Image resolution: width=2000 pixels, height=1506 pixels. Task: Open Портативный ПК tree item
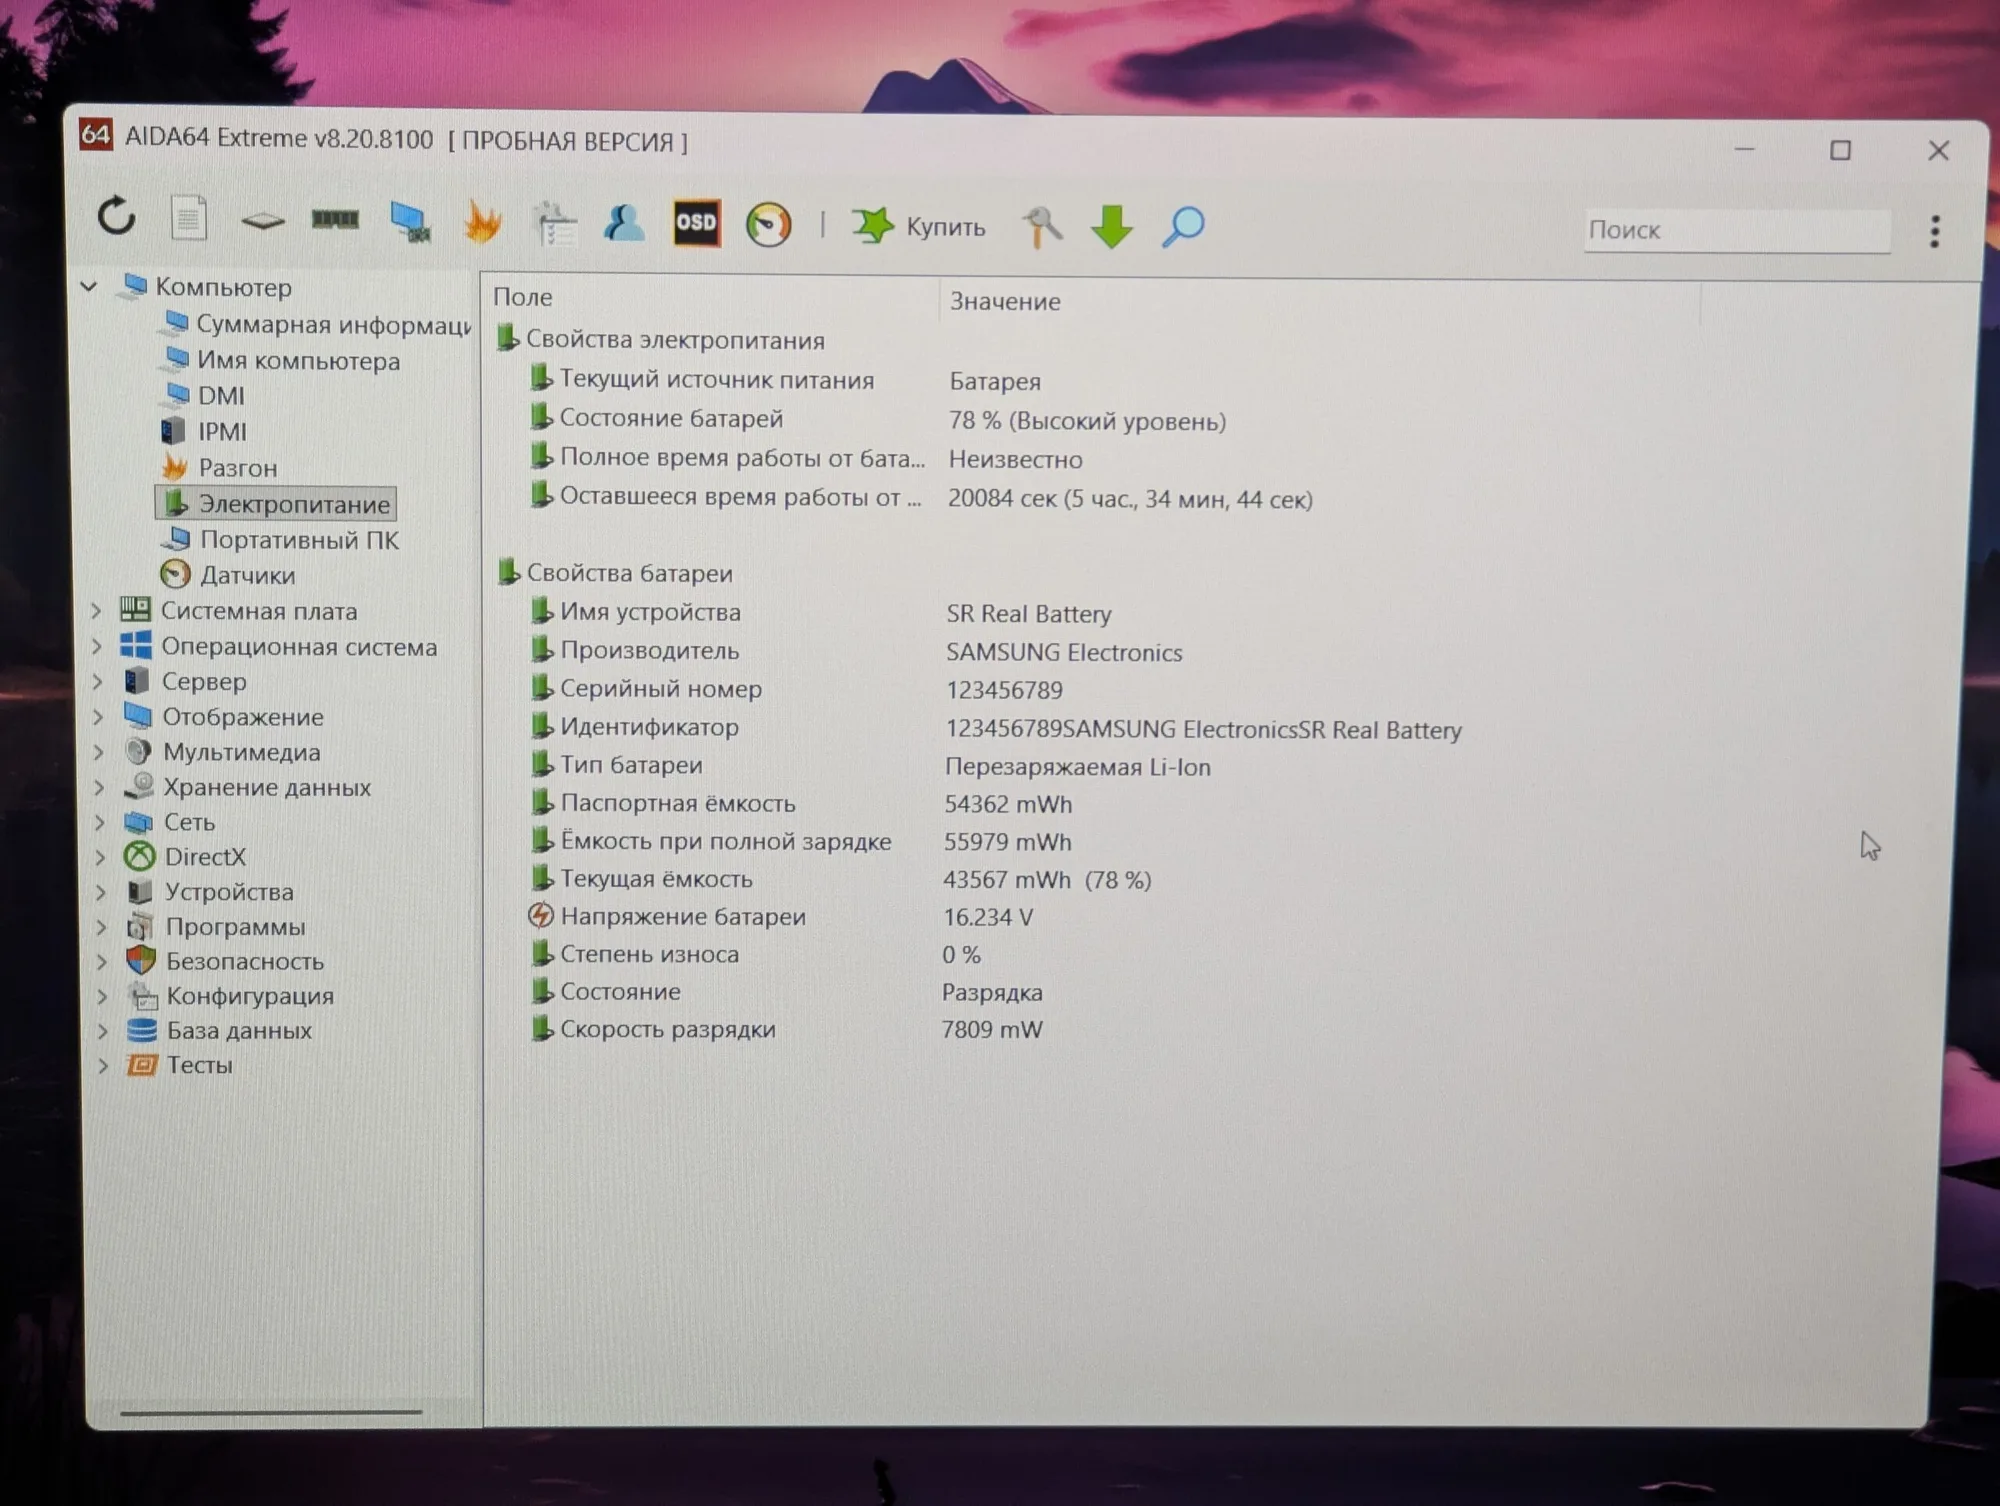pos(280,540)
